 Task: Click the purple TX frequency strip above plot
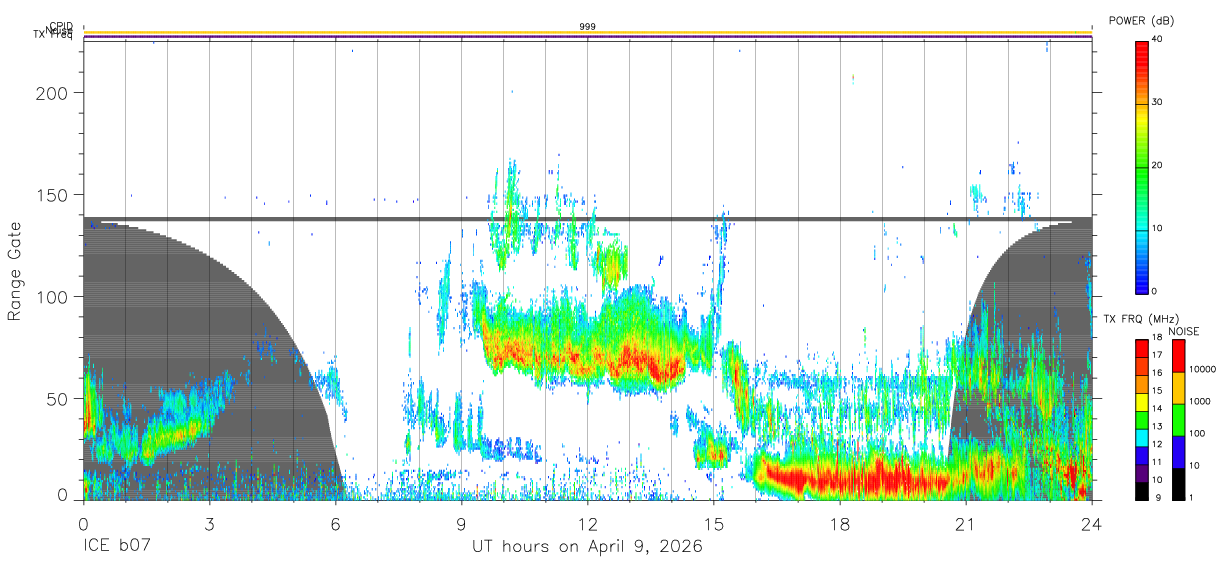tap(588, 36)
